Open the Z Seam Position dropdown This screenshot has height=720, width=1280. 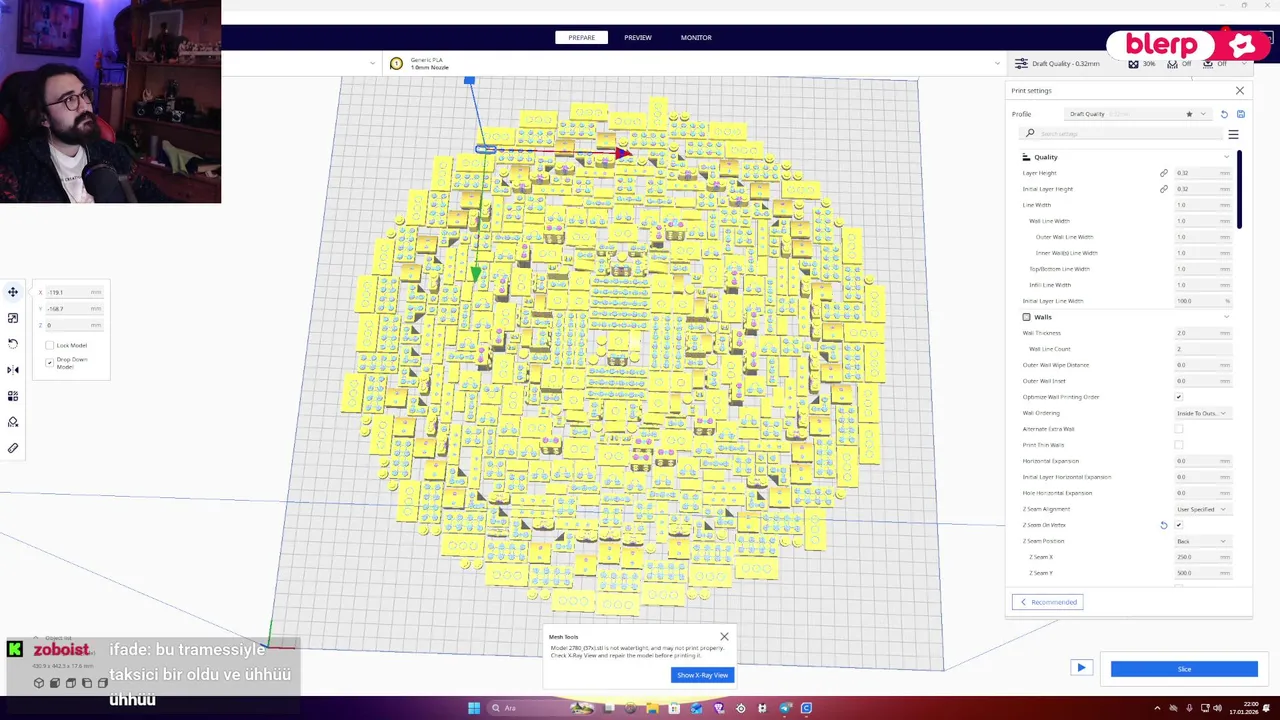1202,541
